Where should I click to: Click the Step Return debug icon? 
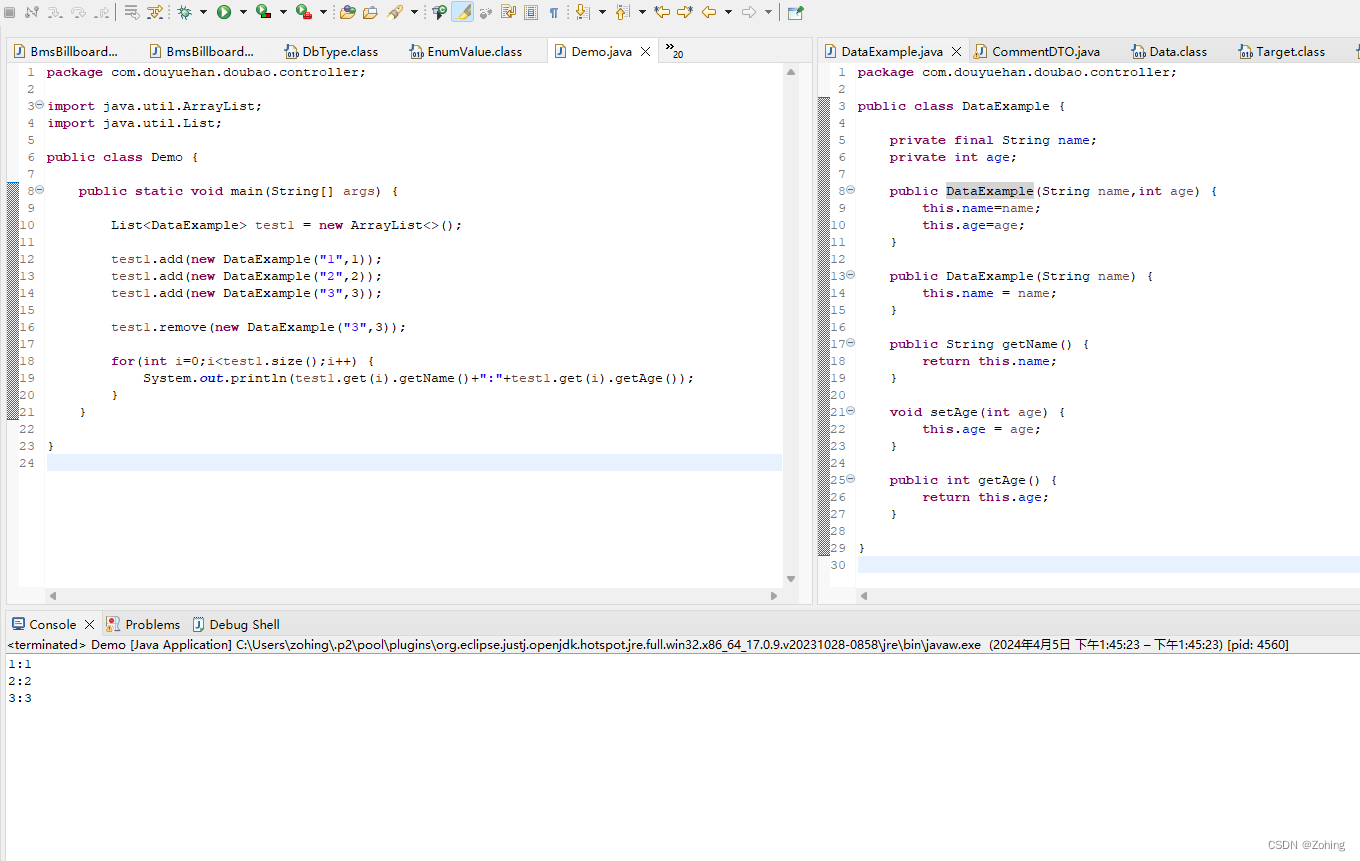(x=103, y=12)
